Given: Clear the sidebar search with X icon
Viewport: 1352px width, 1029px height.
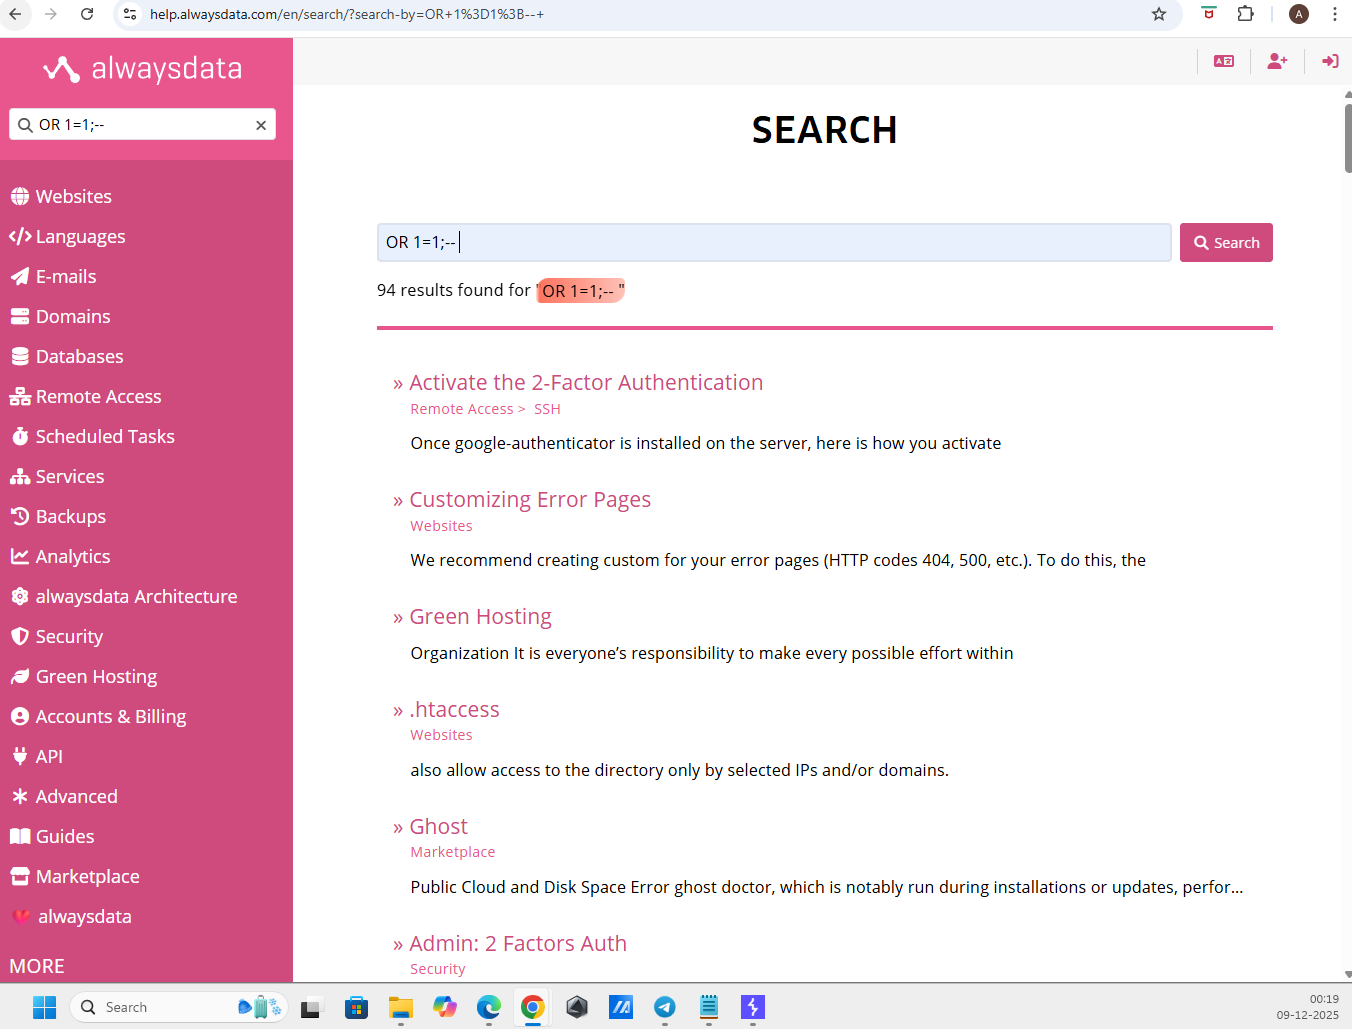Looking at the screenshot, I should (261, 125).
